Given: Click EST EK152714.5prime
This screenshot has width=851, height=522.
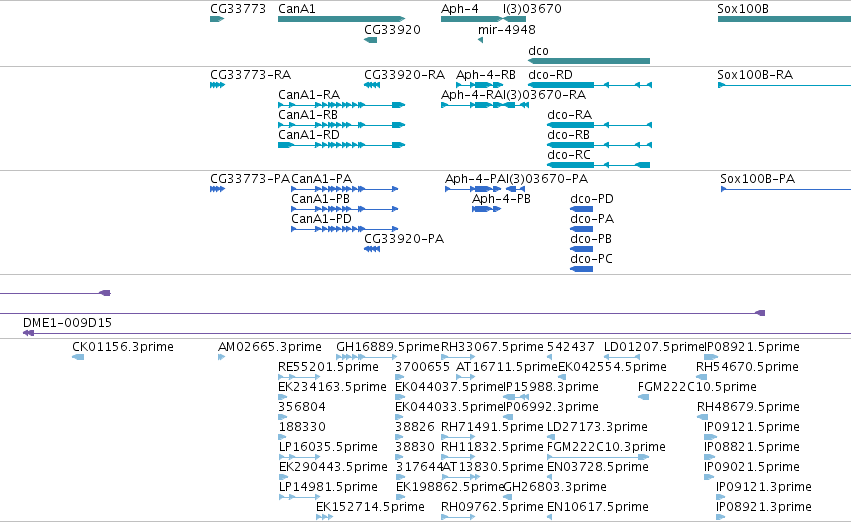Looking at the screenshot, I should (370, 507).
